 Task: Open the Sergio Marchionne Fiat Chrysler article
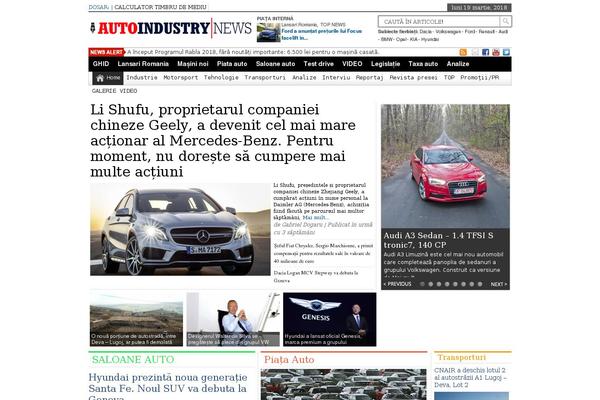tap(323, 253)
